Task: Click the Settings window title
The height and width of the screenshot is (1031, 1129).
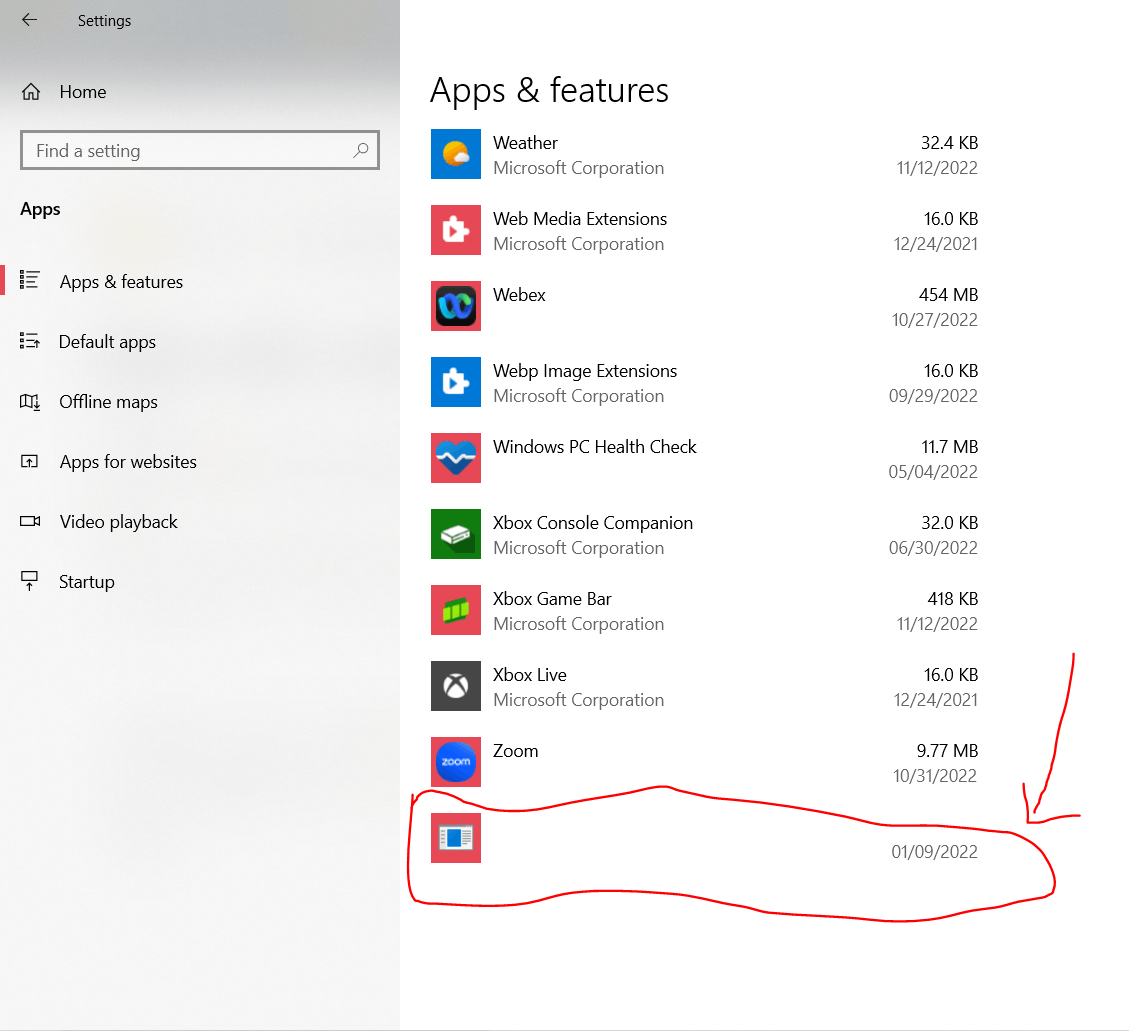Action: [x=104, y=21]
